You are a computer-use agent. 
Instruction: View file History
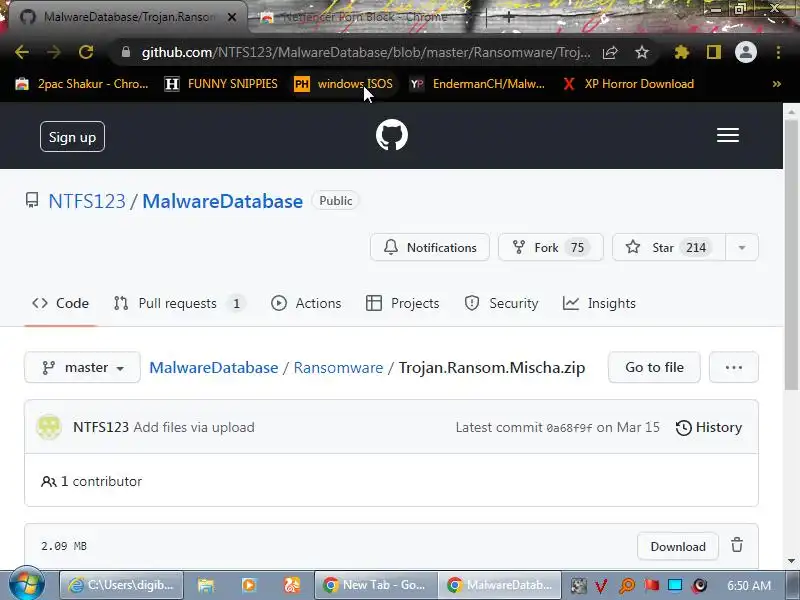[709, 427]
